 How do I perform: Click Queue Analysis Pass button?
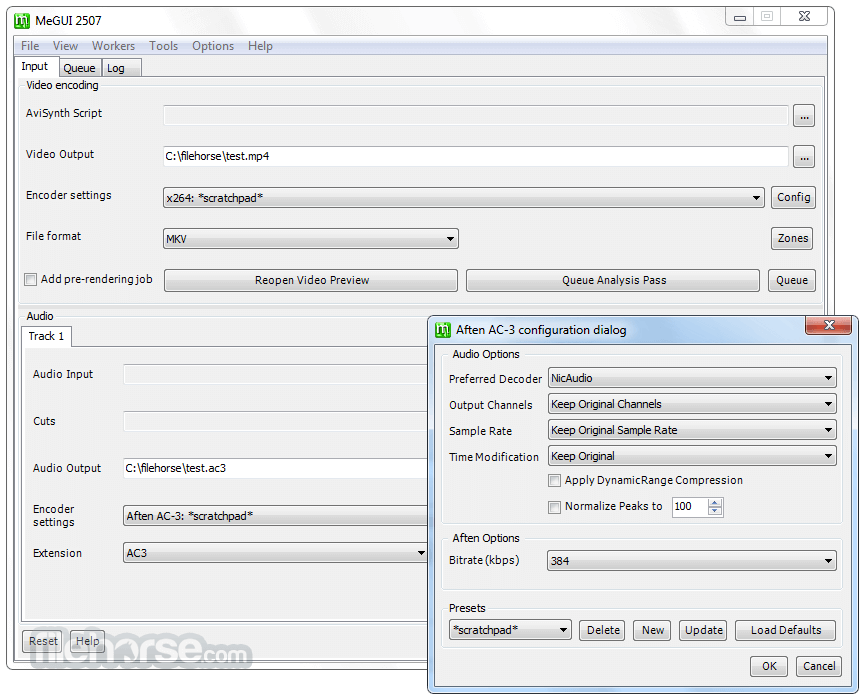[x=613, y=280]
